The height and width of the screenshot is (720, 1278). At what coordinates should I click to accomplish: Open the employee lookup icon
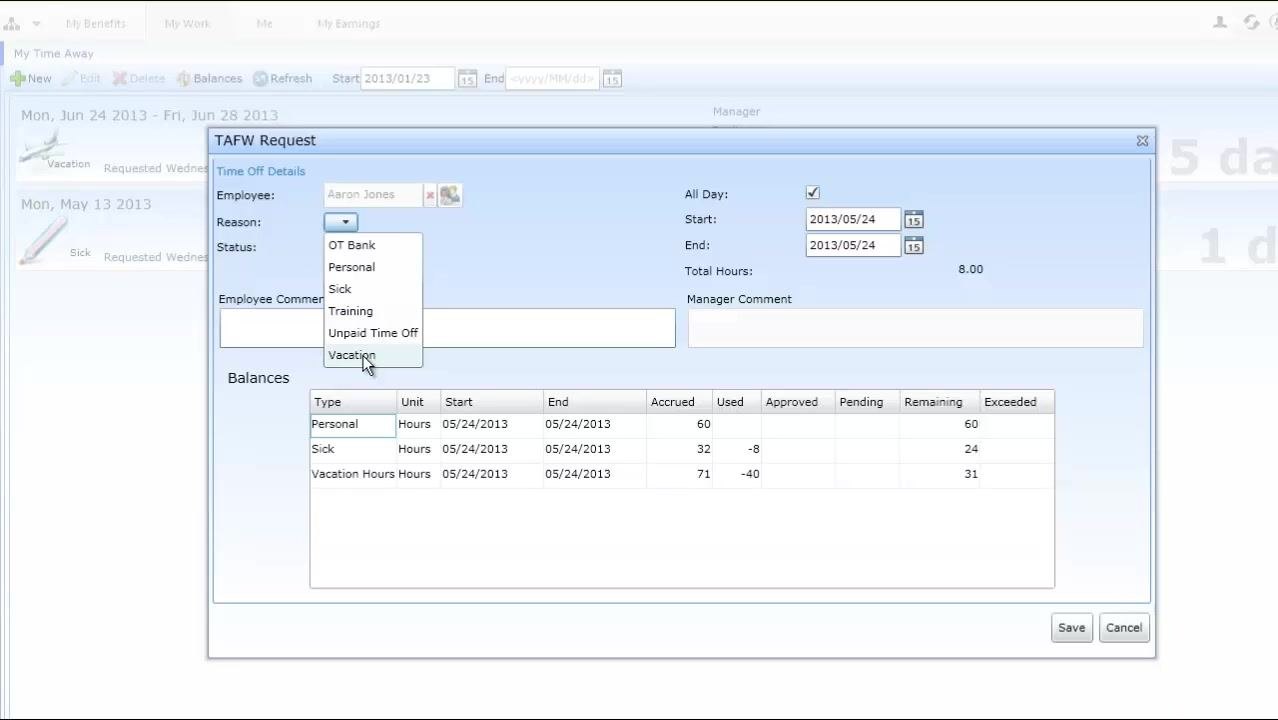tap(450, 195)
